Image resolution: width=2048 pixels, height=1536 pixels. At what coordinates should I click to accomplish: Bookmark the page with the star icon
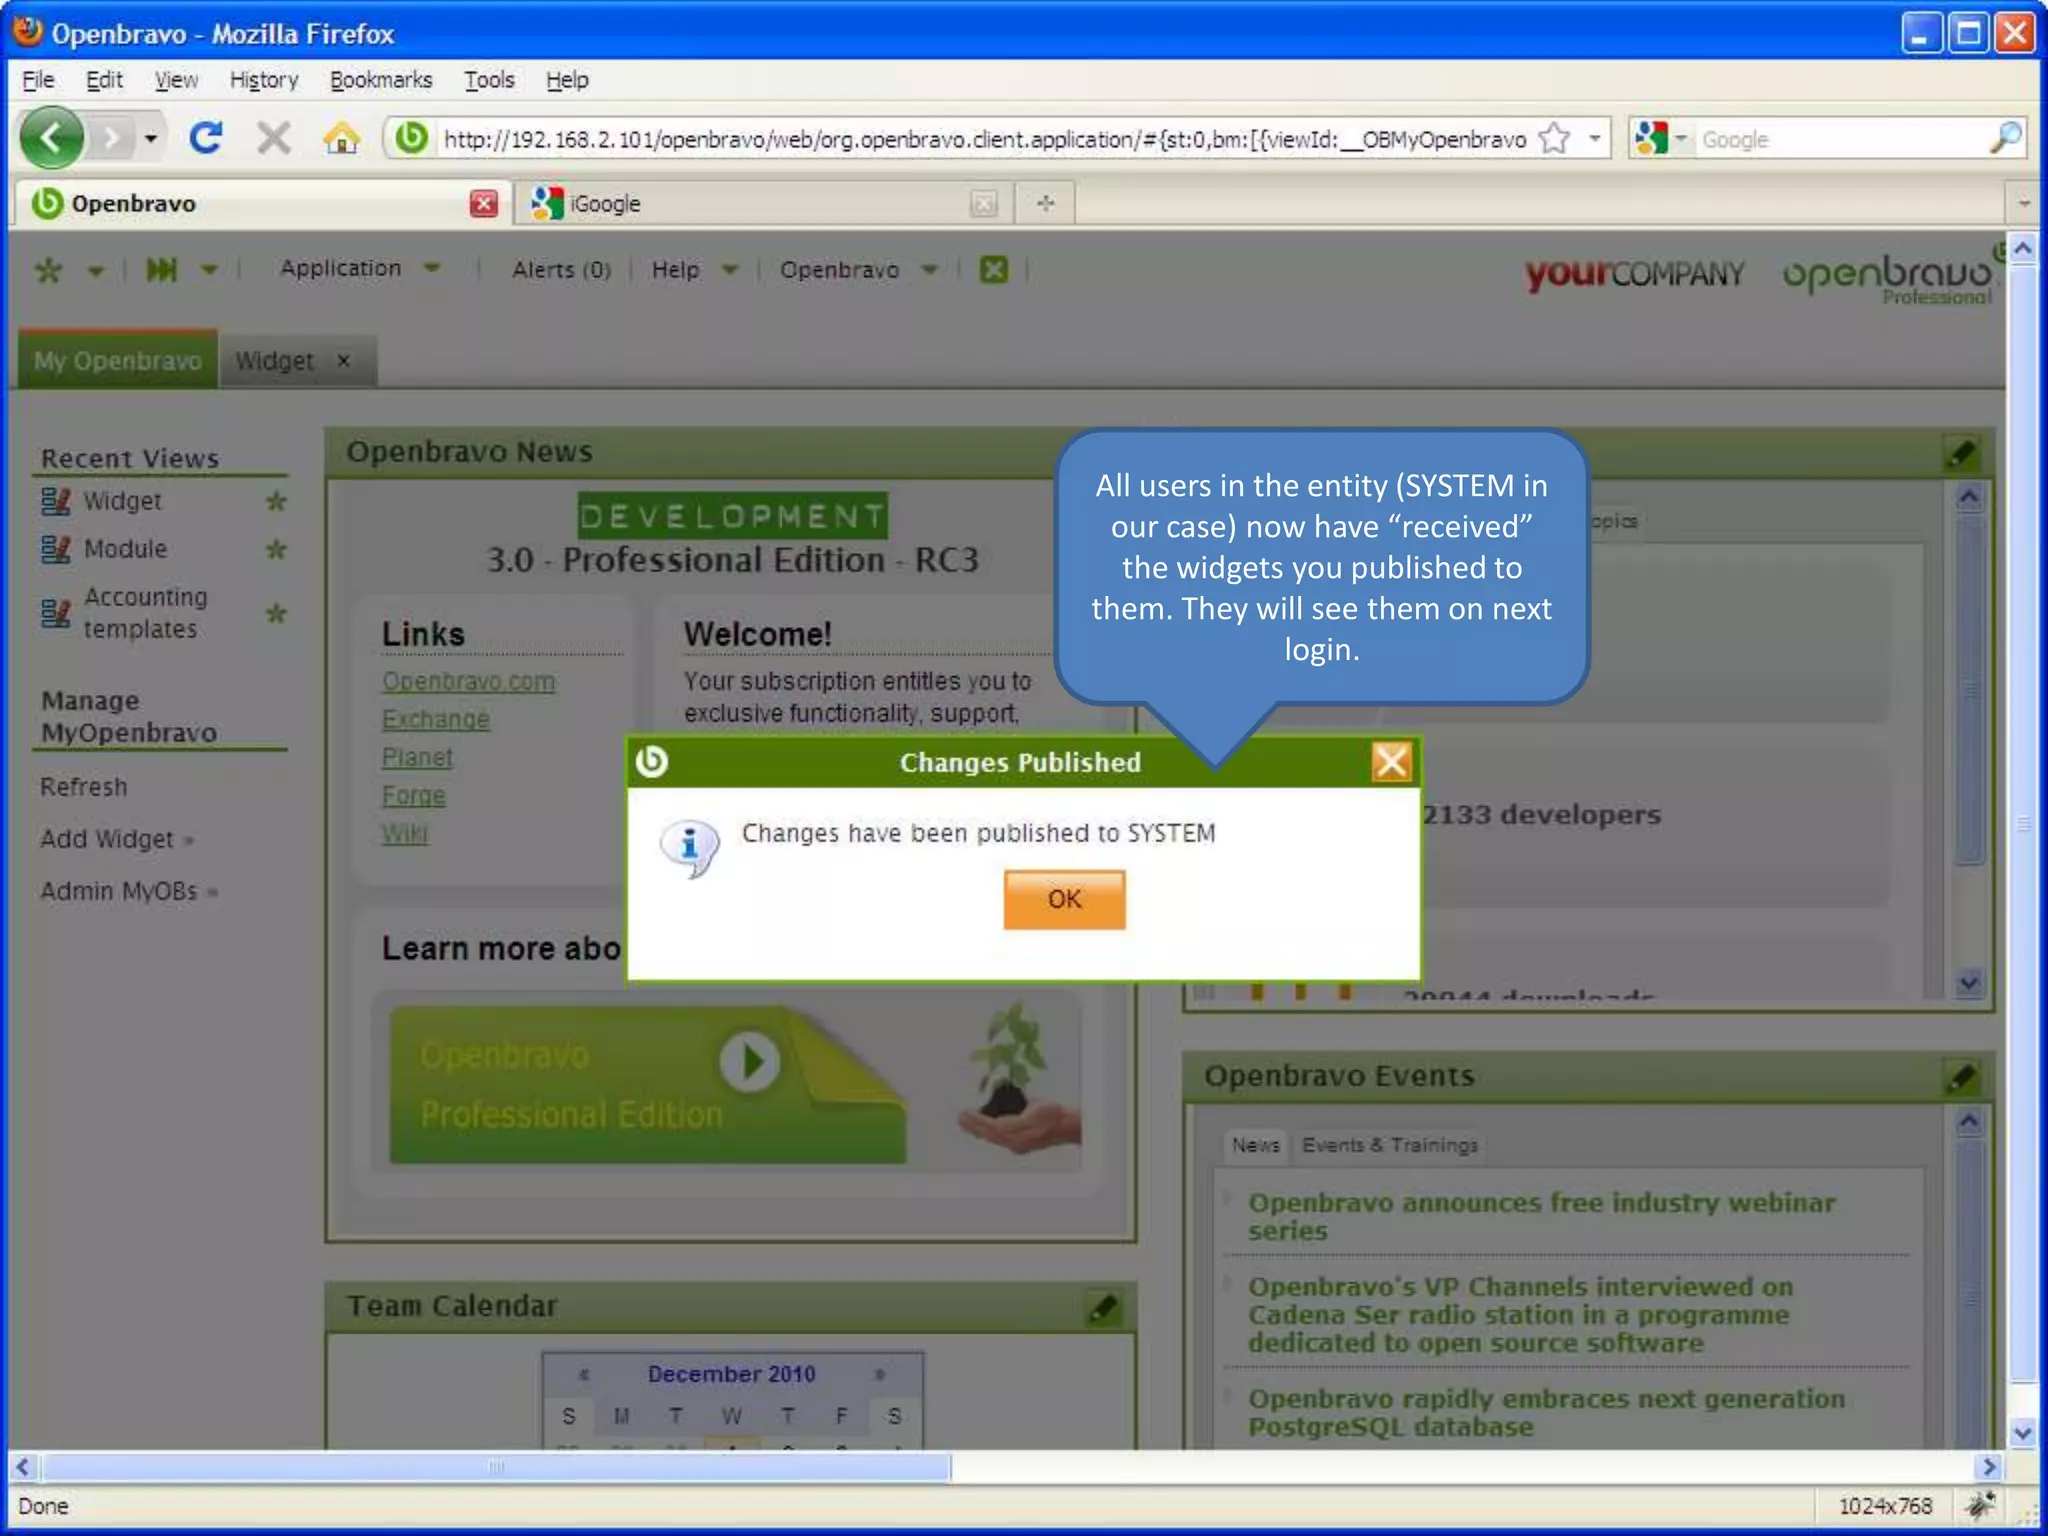(x=1554, y=138)
